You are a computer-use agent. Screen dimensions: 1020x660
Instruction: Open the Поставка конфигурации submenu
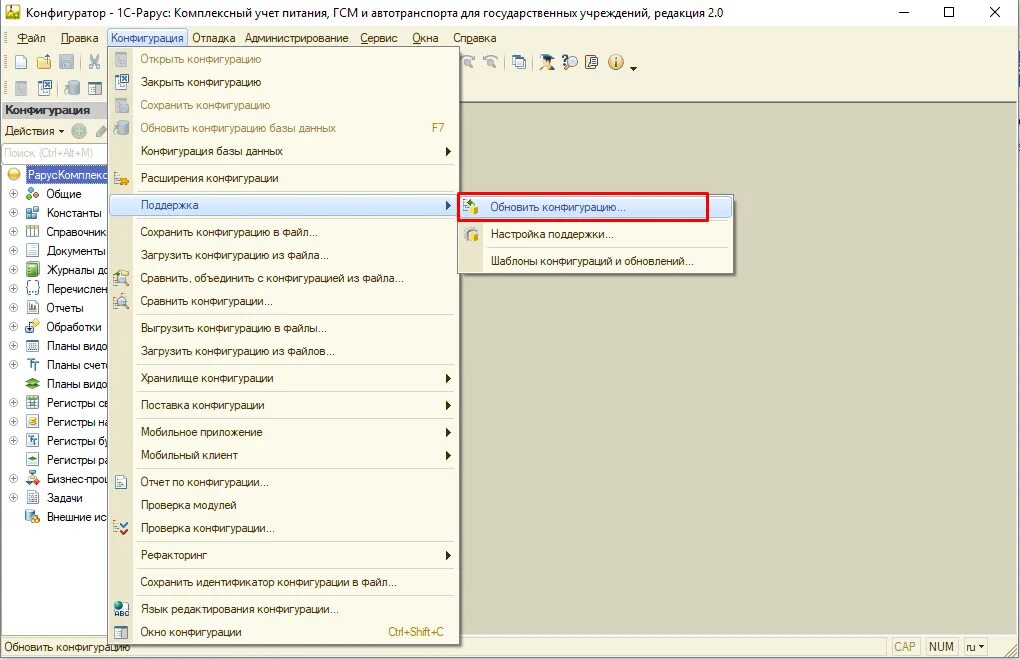click(x=284, y=405)
